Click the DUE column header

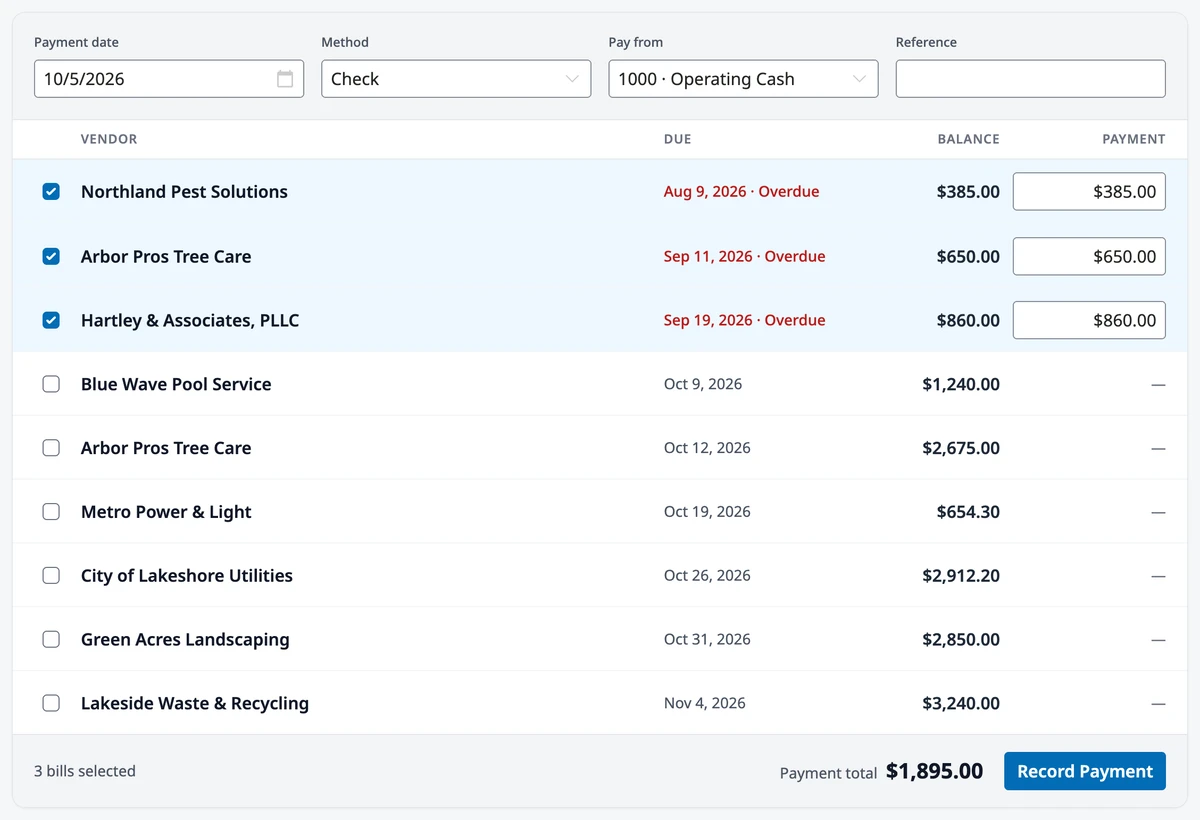677,139
